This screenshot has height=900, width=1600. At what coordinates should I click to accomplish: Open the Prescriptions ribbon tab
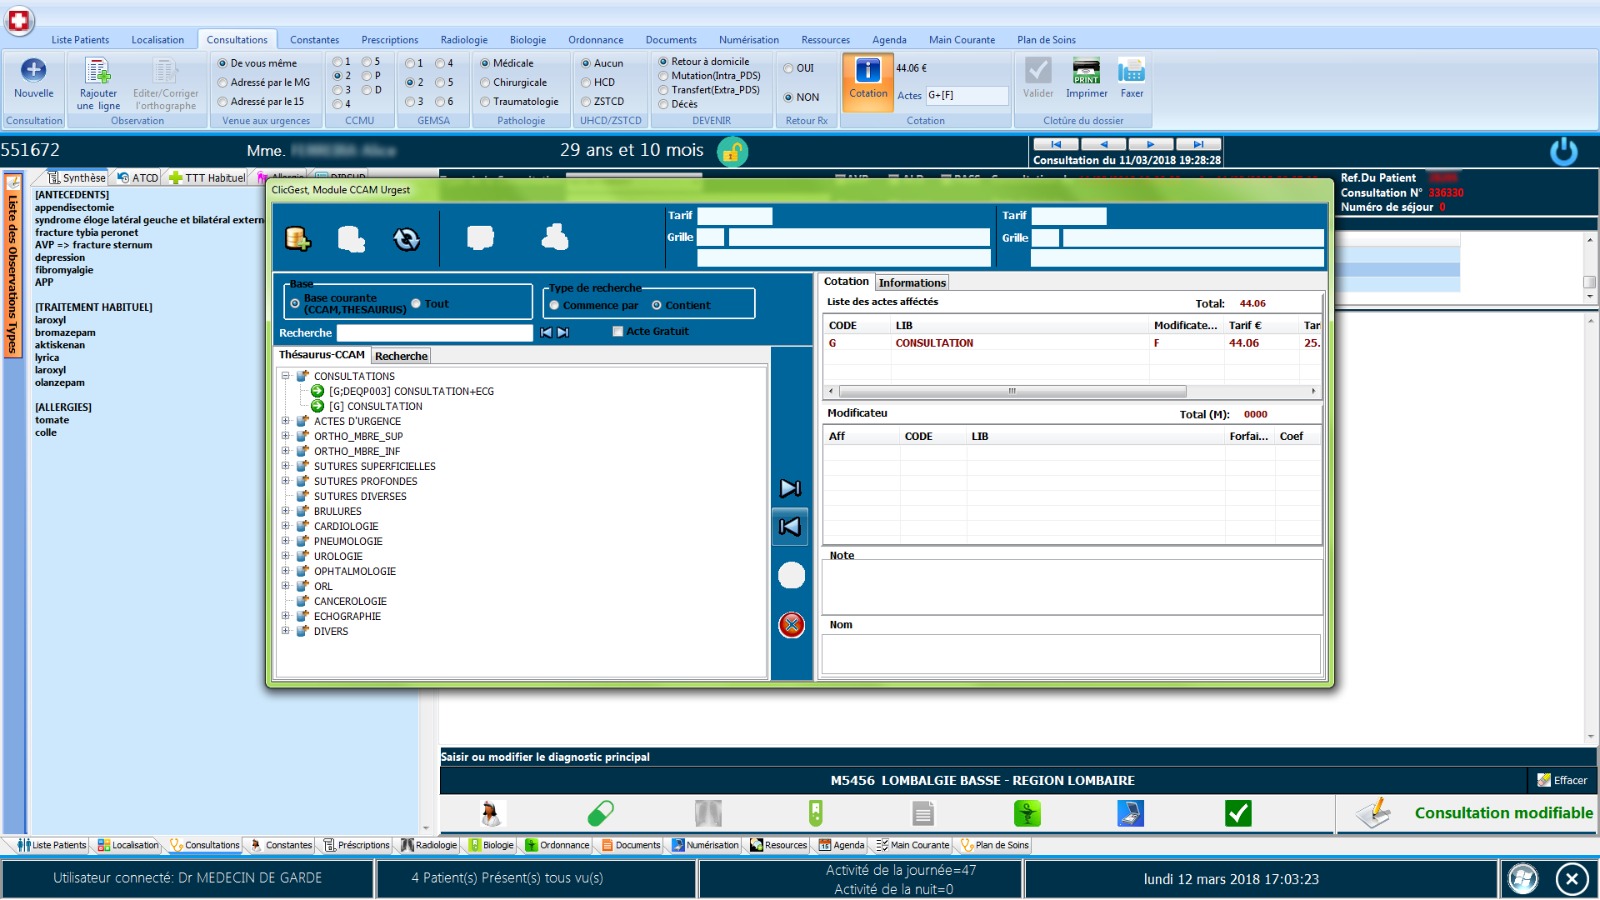(390, 40)
